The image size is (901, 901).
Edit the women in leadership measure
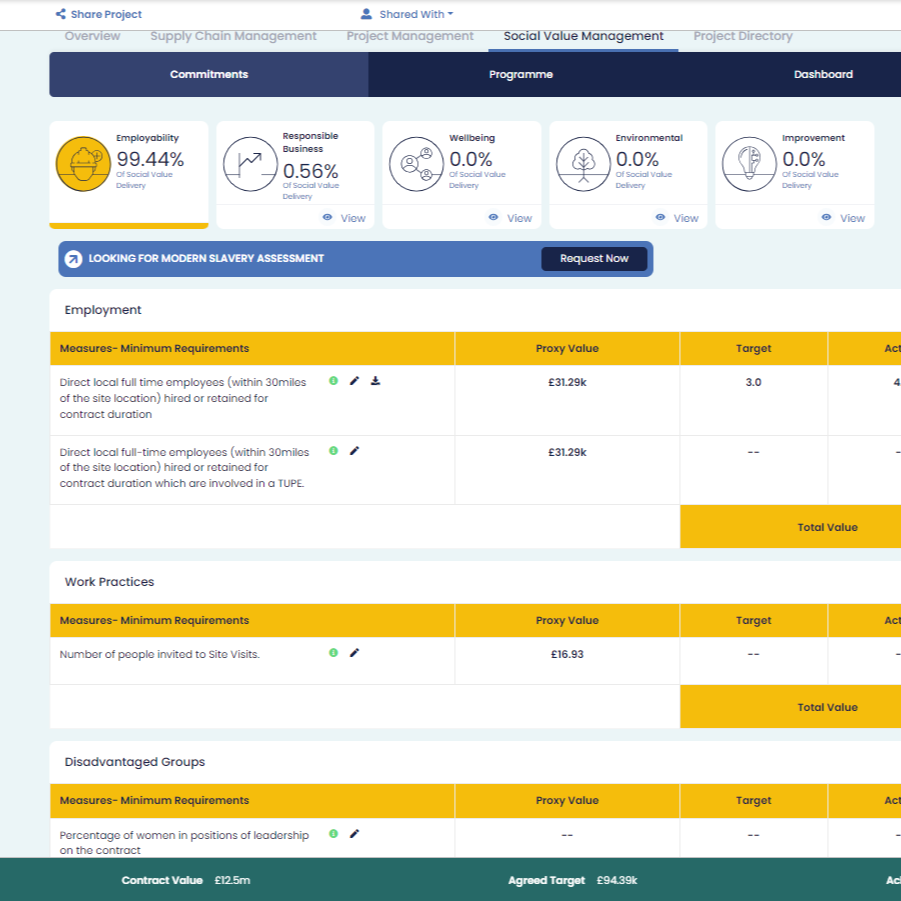click(x=355, y=834)
